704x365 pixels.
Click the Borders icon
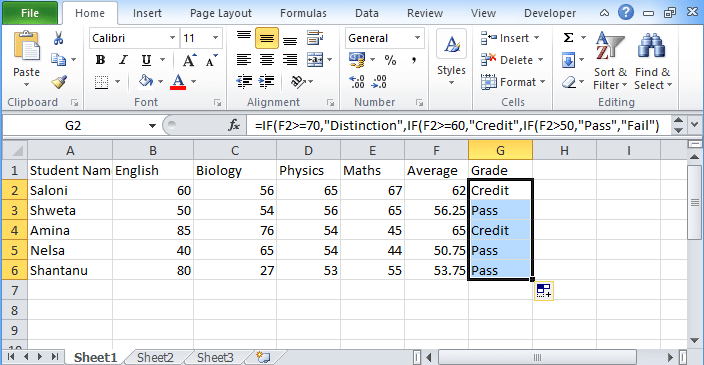coord(101,82)
